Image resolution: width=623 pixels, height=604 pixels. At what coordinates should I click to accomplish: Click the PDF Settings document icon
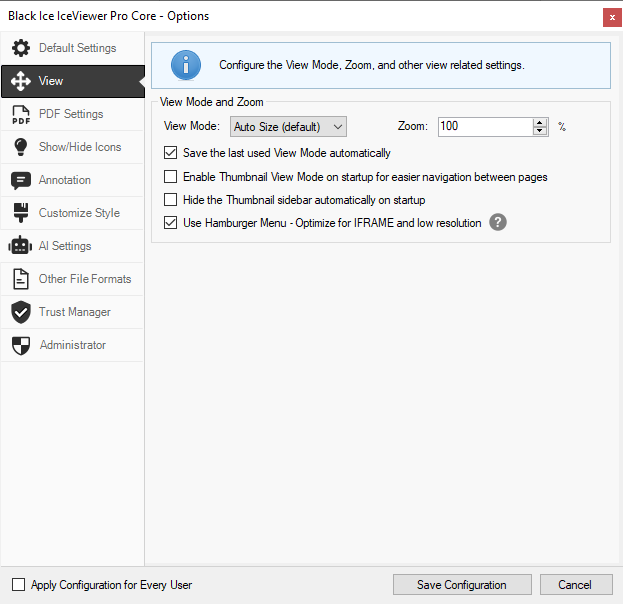(21, 114)
